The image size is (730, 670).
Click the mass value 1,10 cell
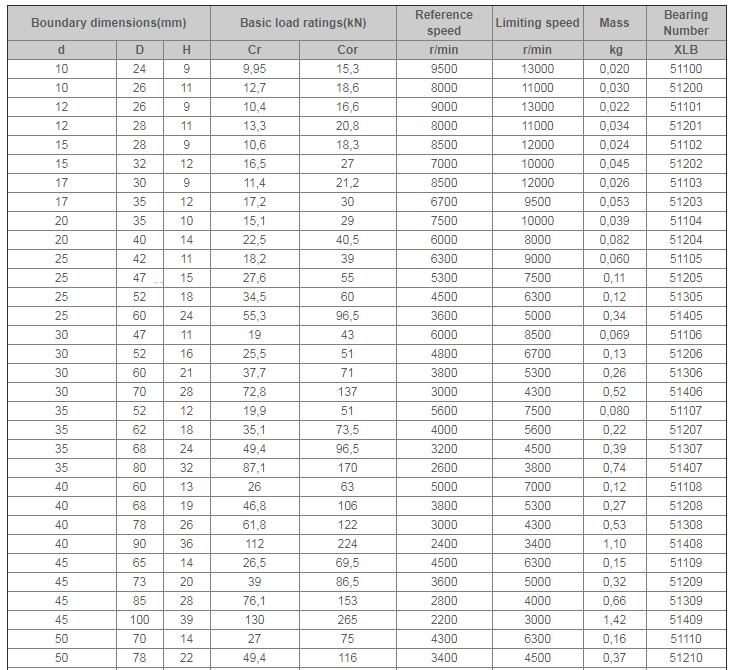click(x=614, y=543)
